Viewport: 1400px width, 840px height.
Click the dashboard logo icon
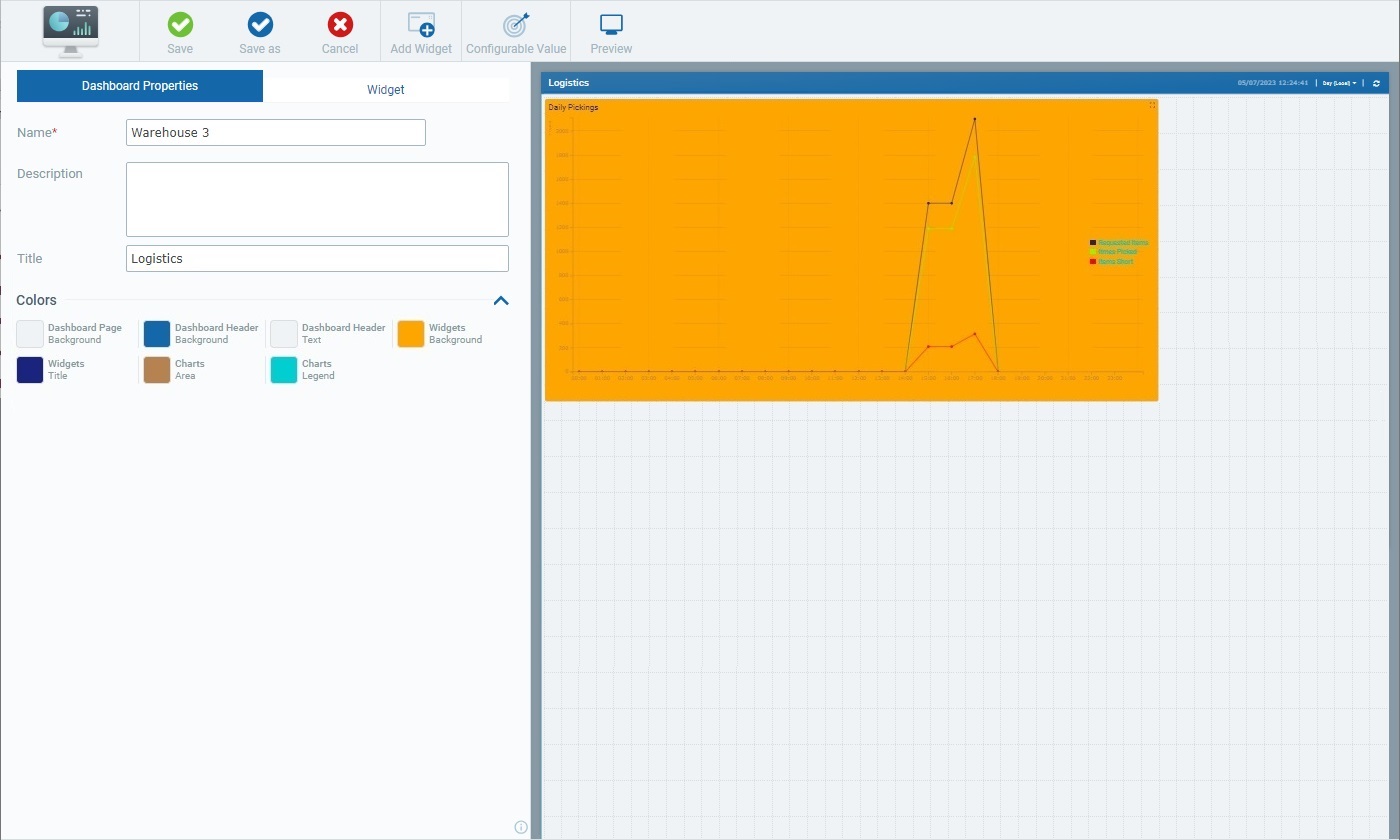[70, 30]
